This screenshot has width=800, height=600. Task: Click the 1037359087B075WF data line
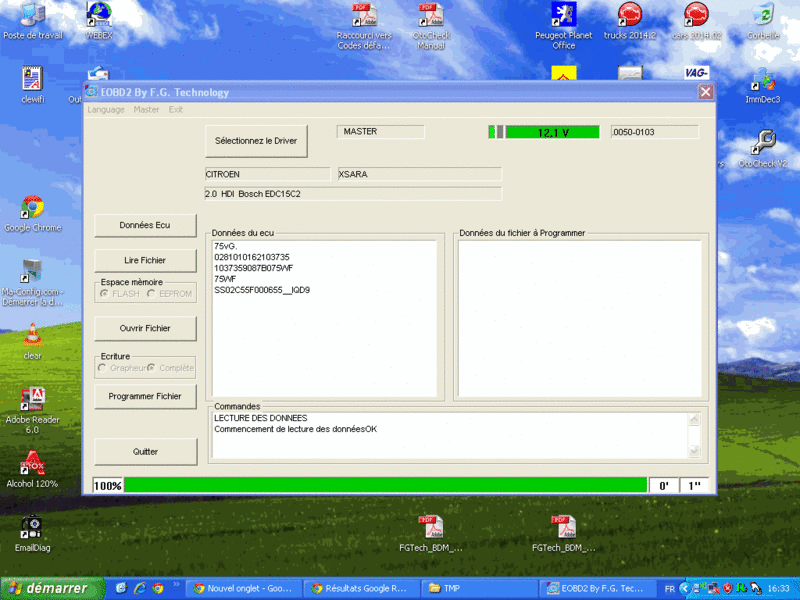(253, 268)
